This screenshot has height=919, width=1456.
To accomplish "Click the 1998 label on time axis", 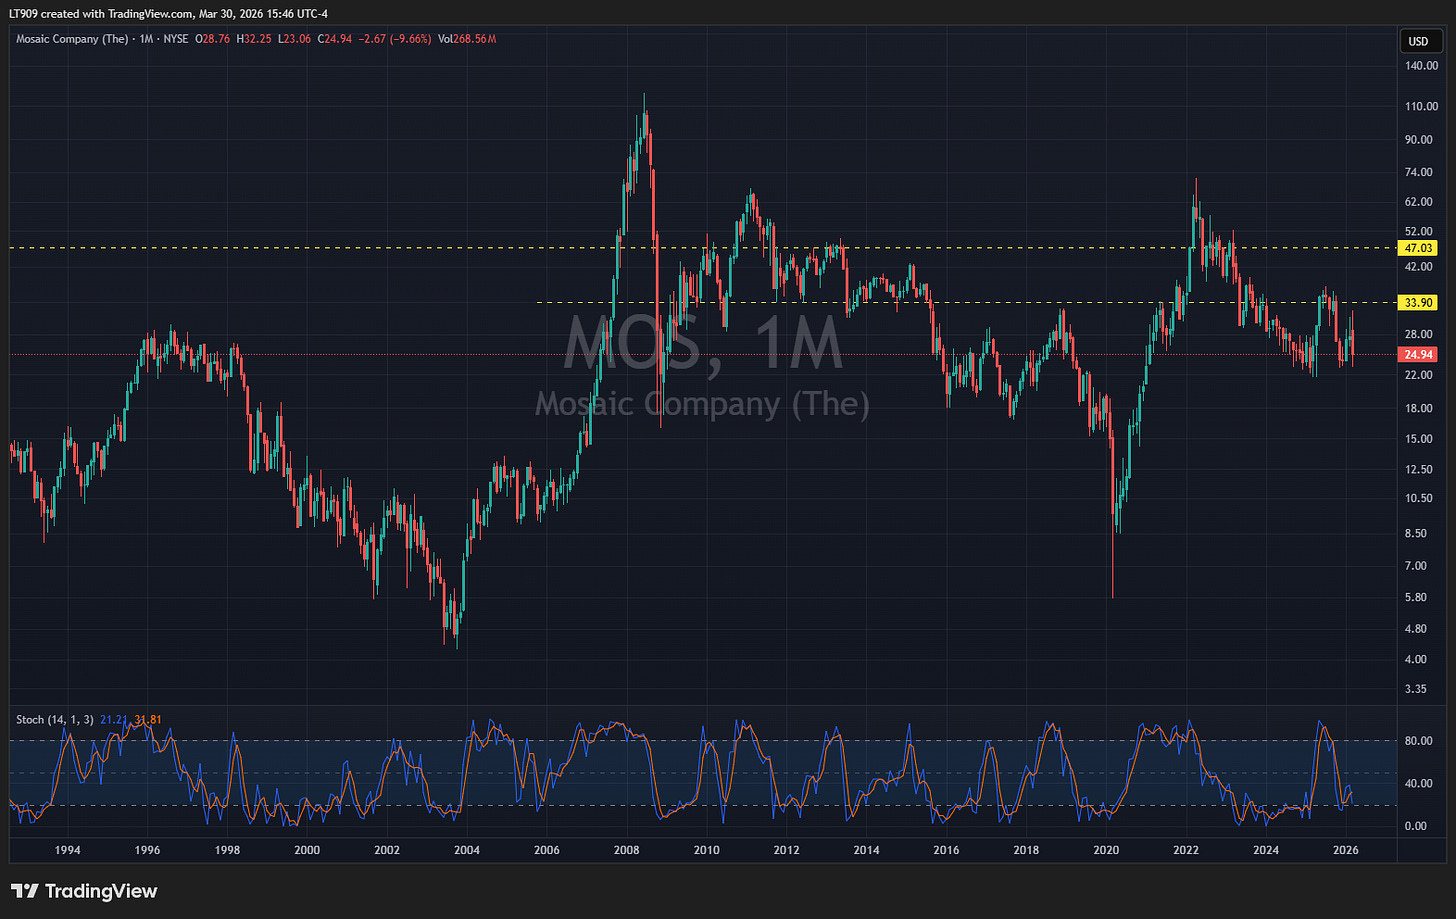I will [x=227, y=851].
